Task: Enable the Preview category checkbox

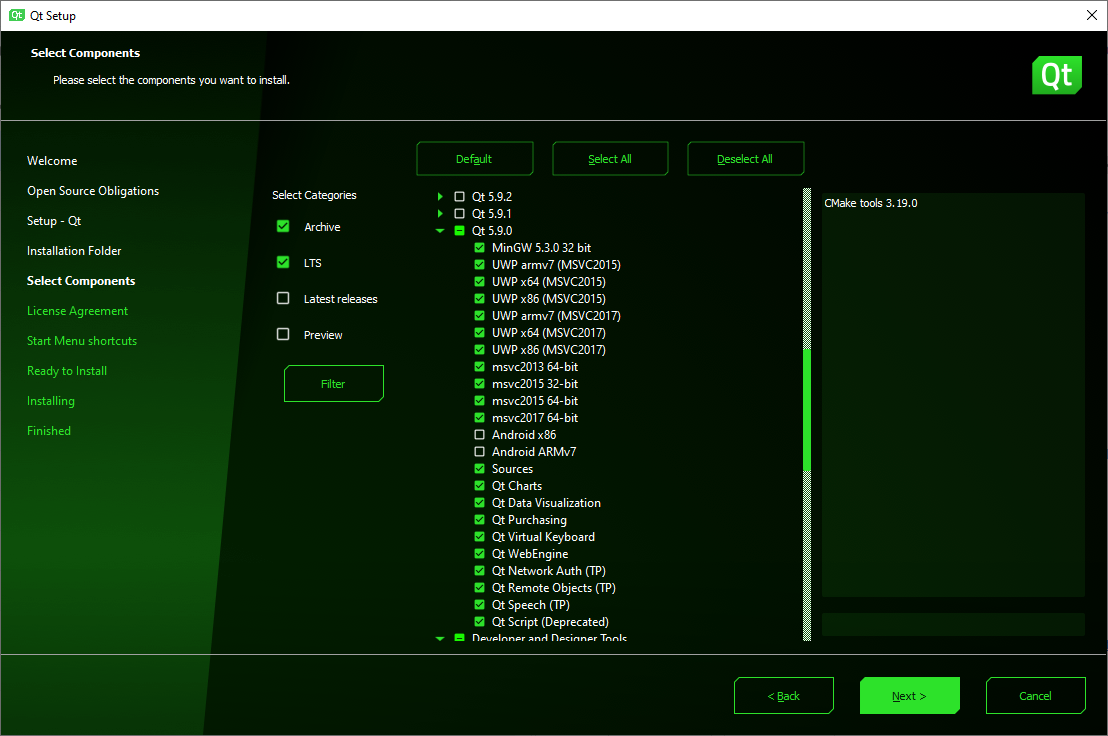Action: pos(283,334)
